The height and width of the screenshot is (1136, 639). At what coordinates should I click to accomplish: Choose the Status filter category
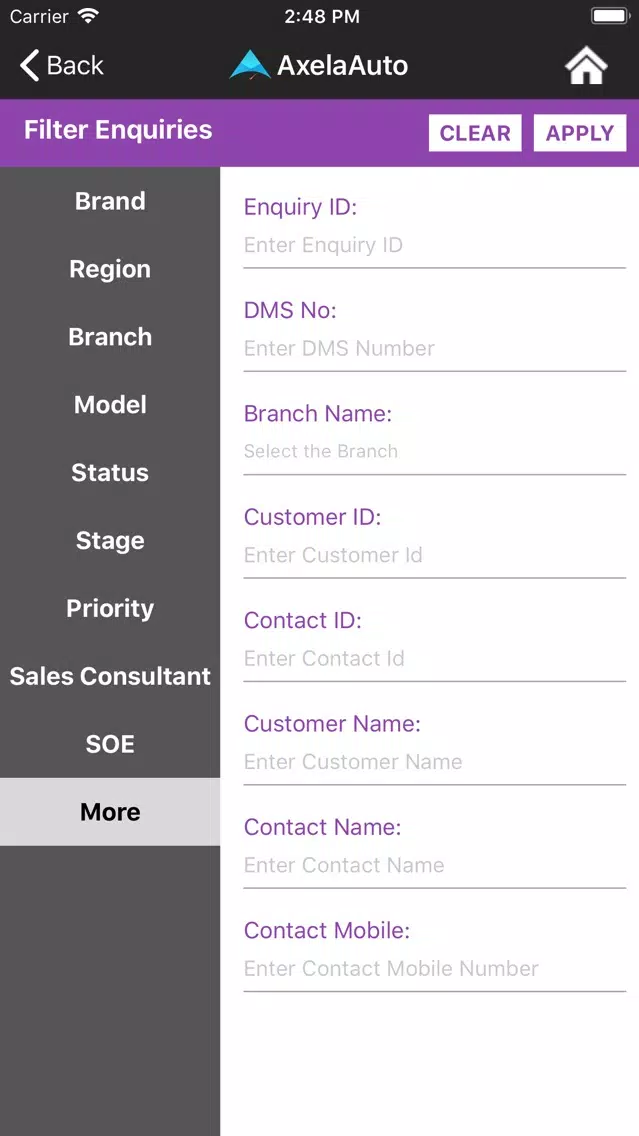coord(110,472)
